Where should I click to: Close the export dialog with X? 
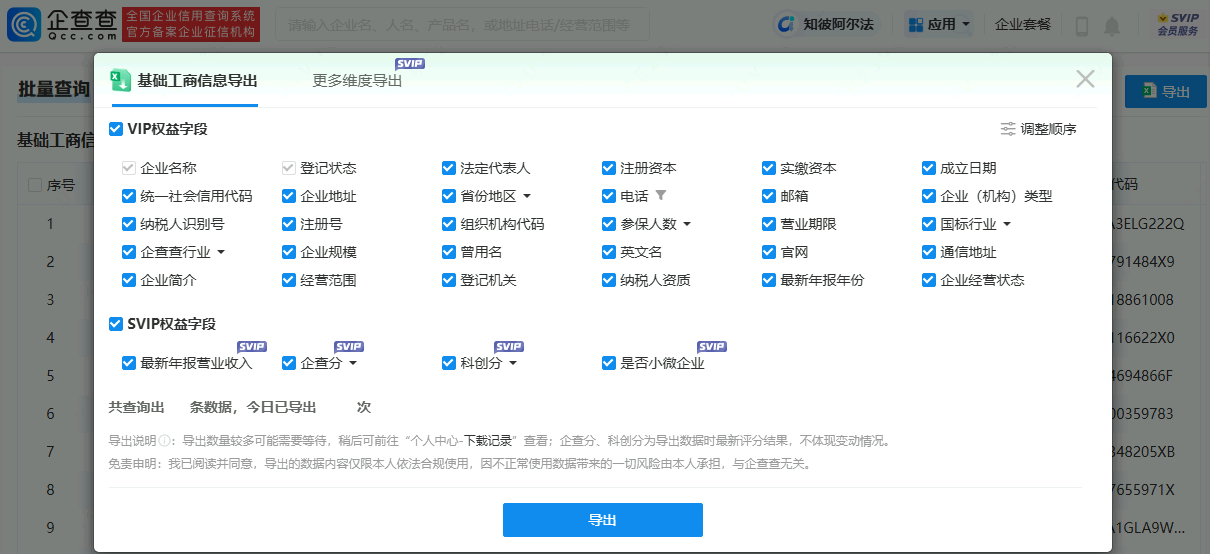click(x=1085, y=80)
